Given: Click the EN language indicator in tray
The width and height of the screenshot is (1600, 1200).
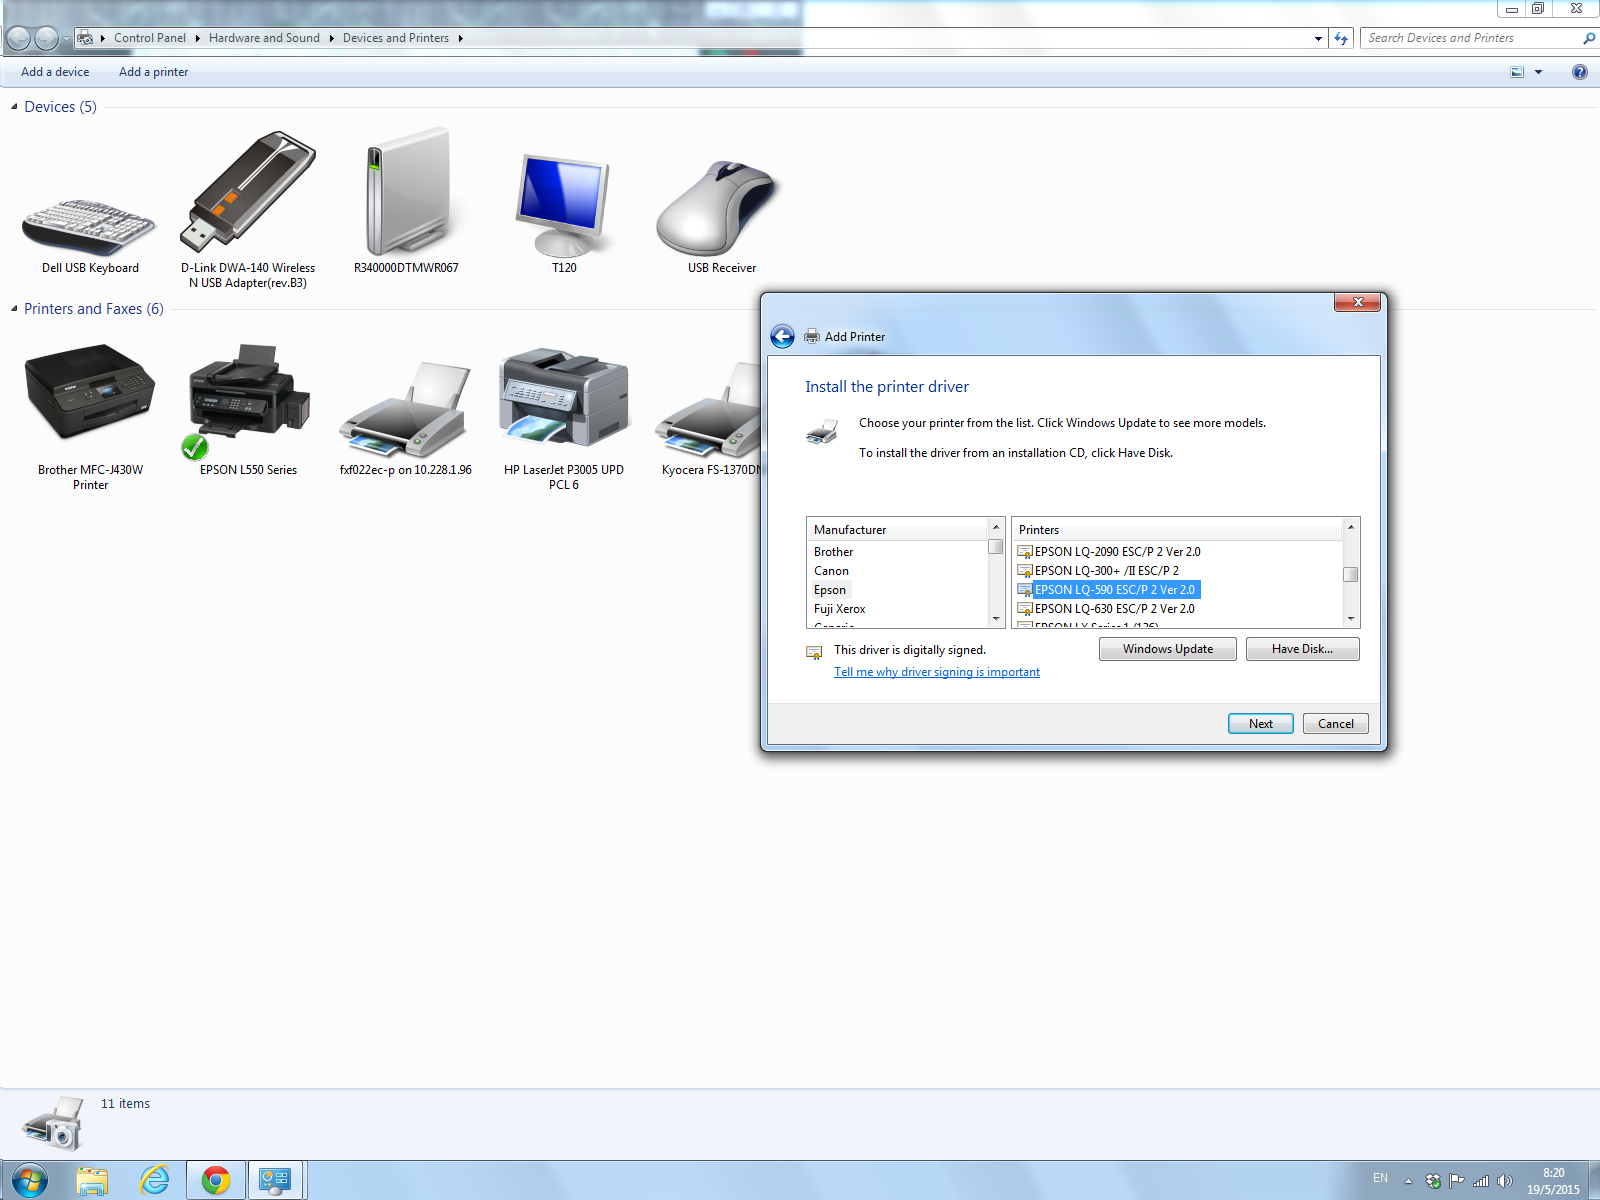Looking at the screenshot, I should 1380,1178.
